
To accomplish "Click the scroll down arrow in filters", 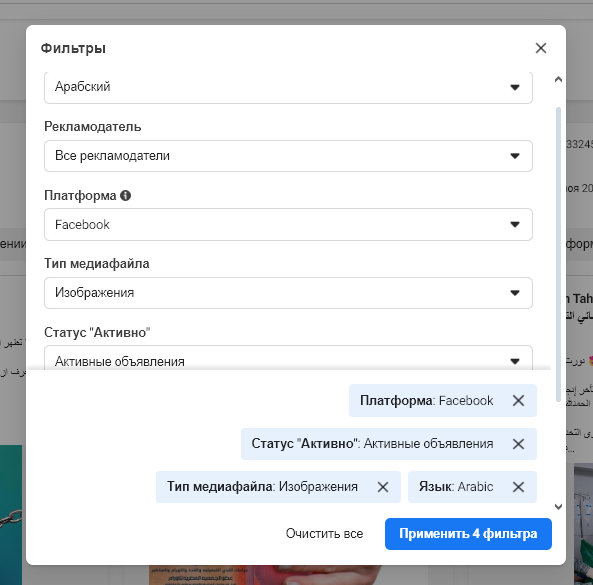I will 558,507.
